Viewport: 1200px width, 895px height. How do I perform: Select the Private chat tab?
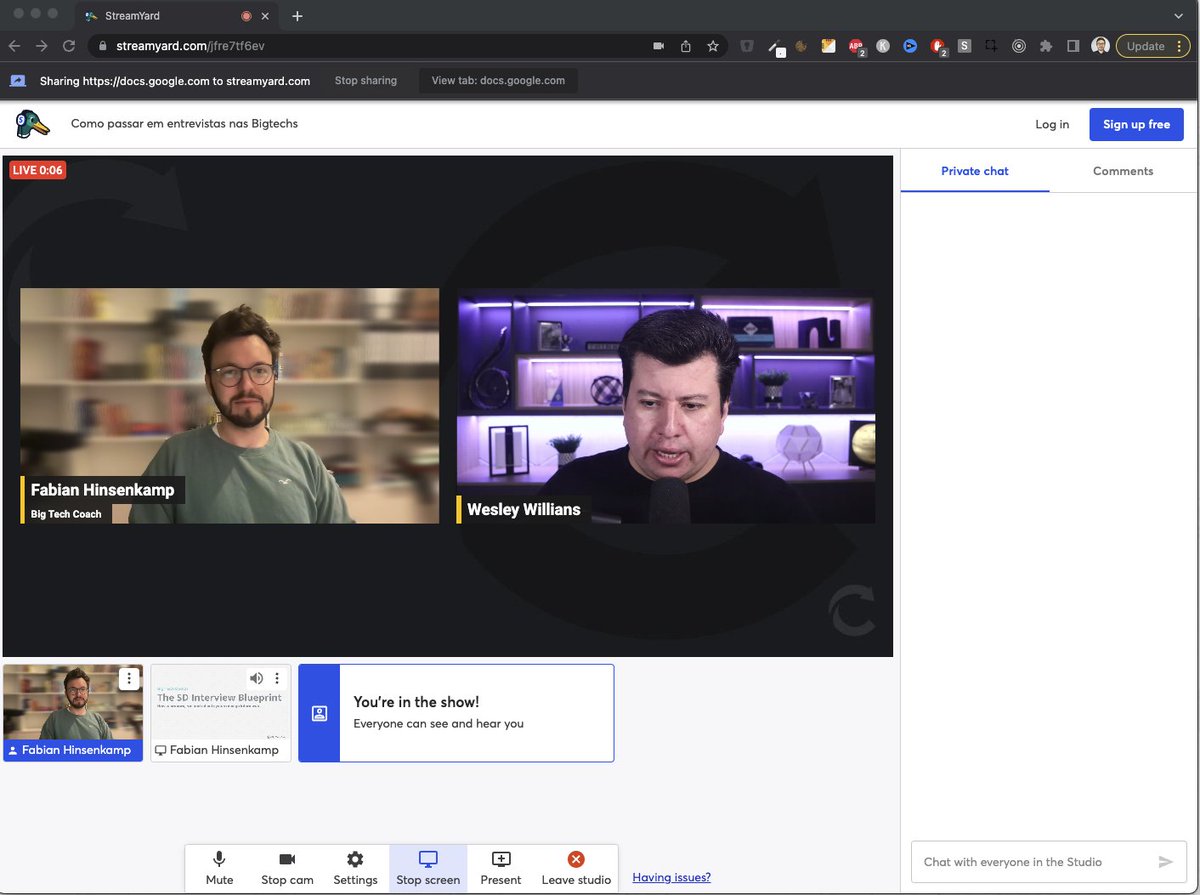click(x=974, y=171)
